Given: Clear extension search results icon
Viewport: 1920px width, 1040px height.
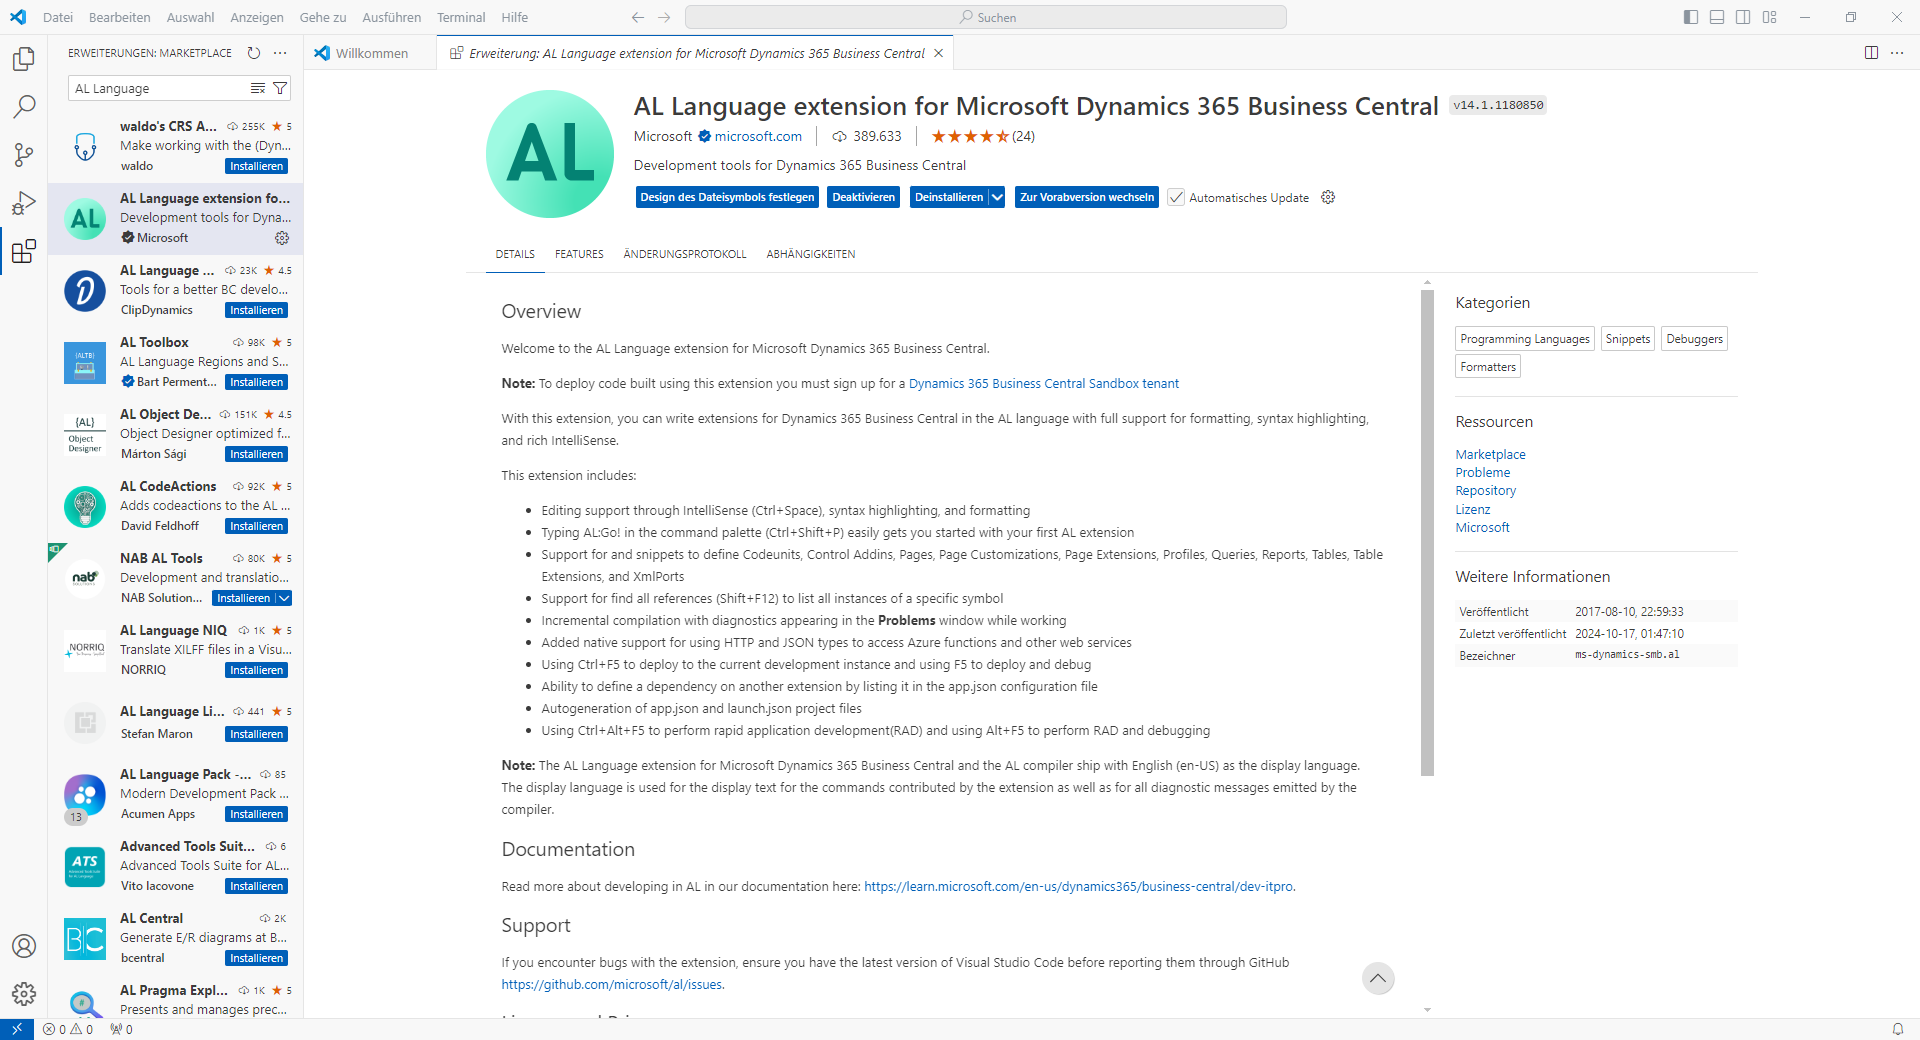Looking at the screenshot, I should [x=258, y=88].
